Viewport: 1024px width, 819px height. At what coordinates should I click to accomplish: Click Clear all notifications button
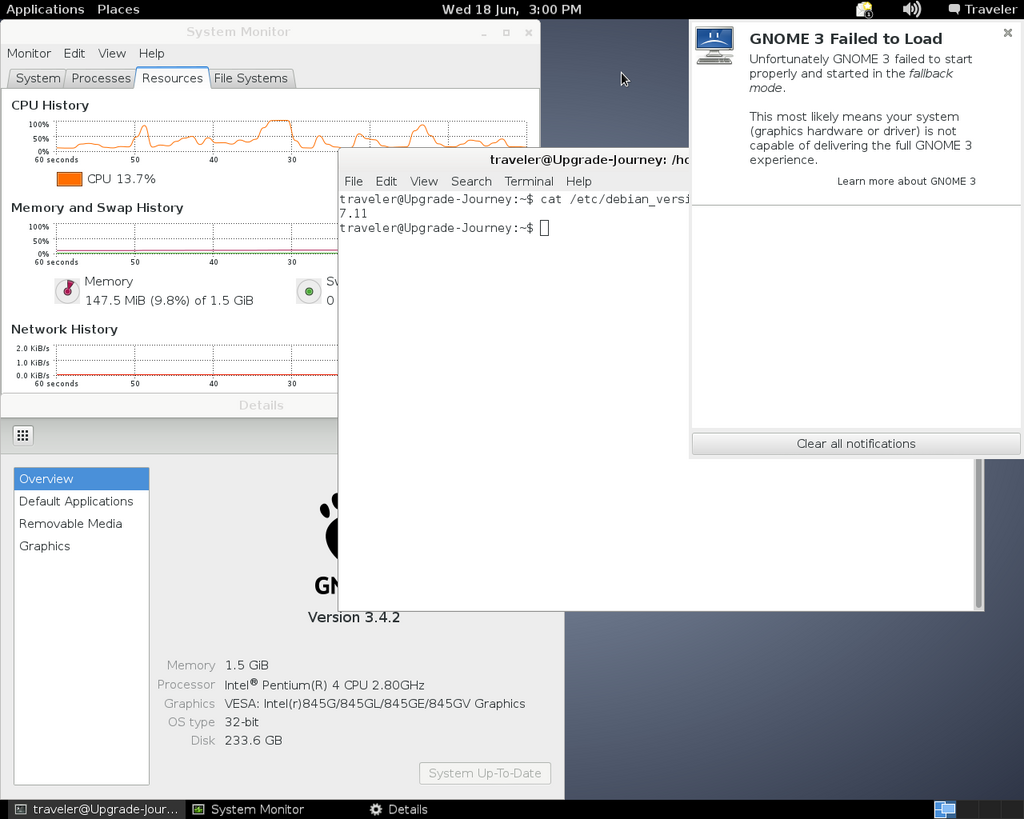point(856,444)
